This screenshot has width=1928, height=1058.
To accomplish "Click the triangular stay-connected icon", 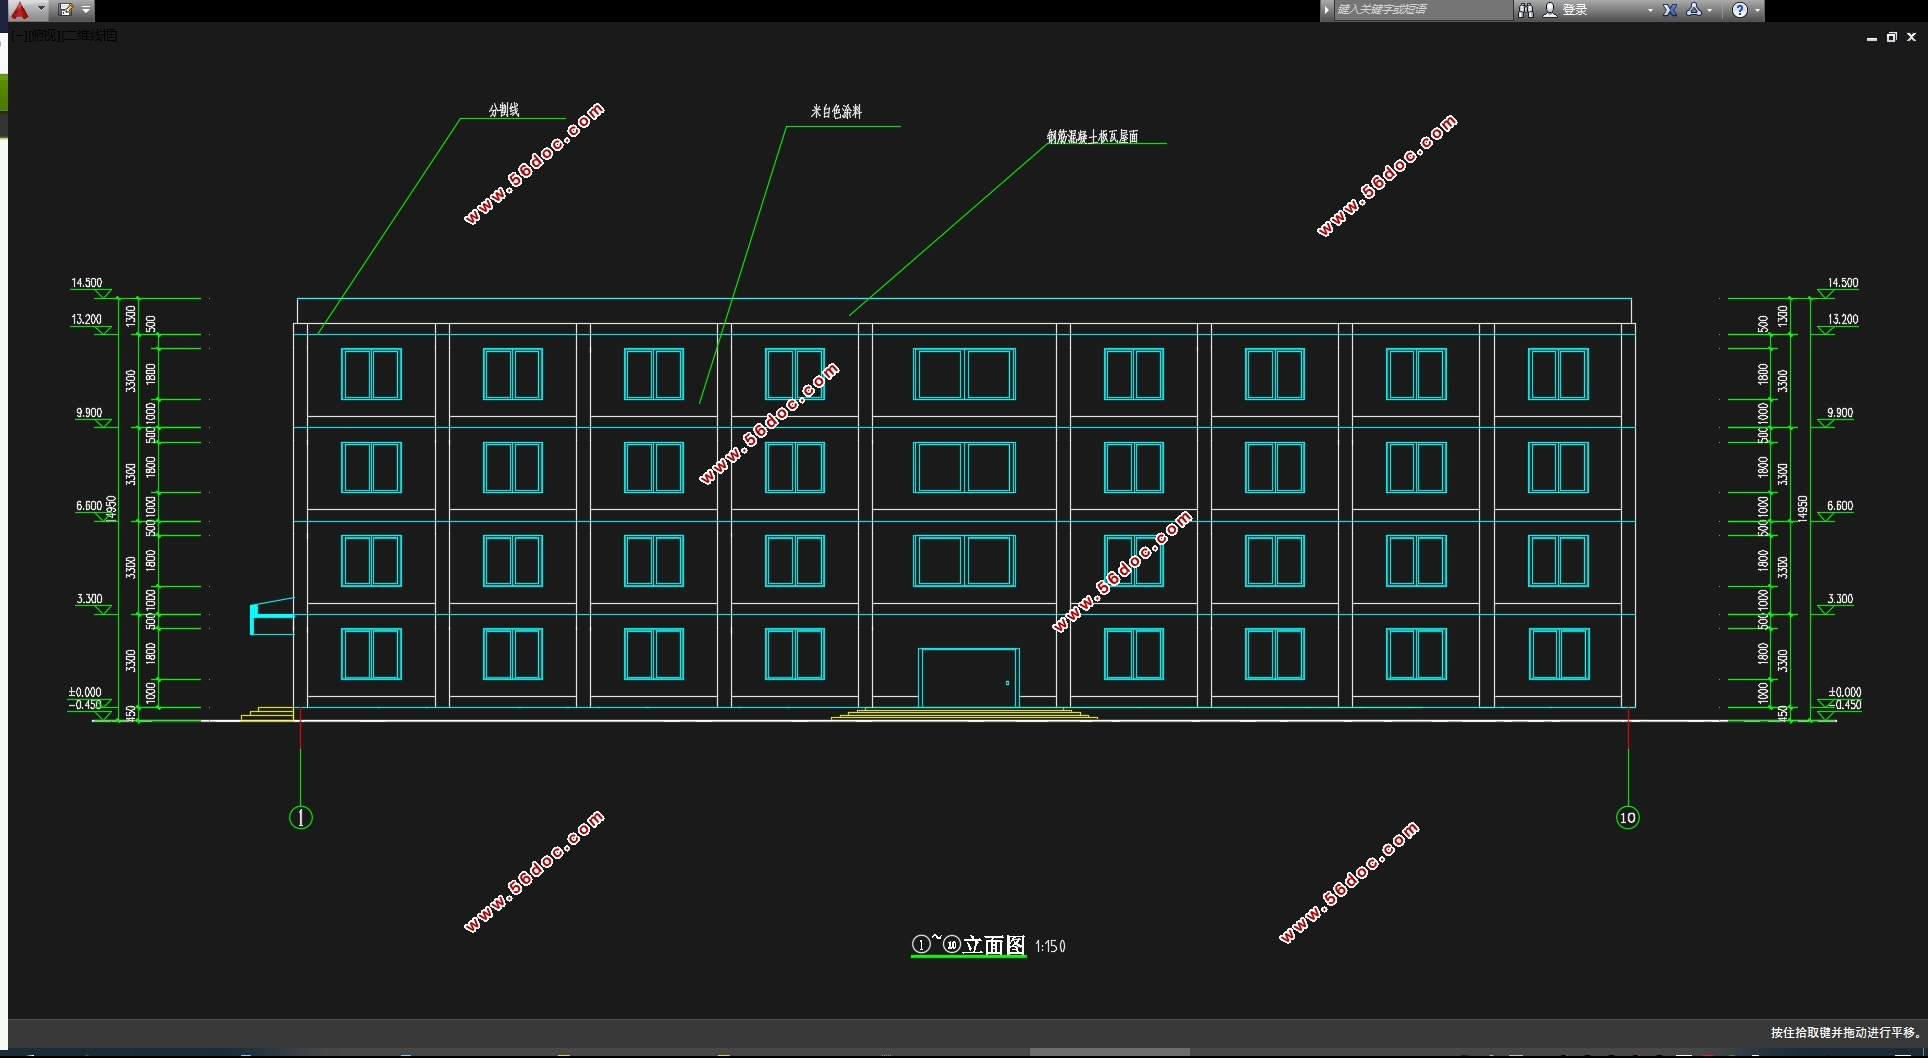I will pyautogui.click(x=1694, y=10).
